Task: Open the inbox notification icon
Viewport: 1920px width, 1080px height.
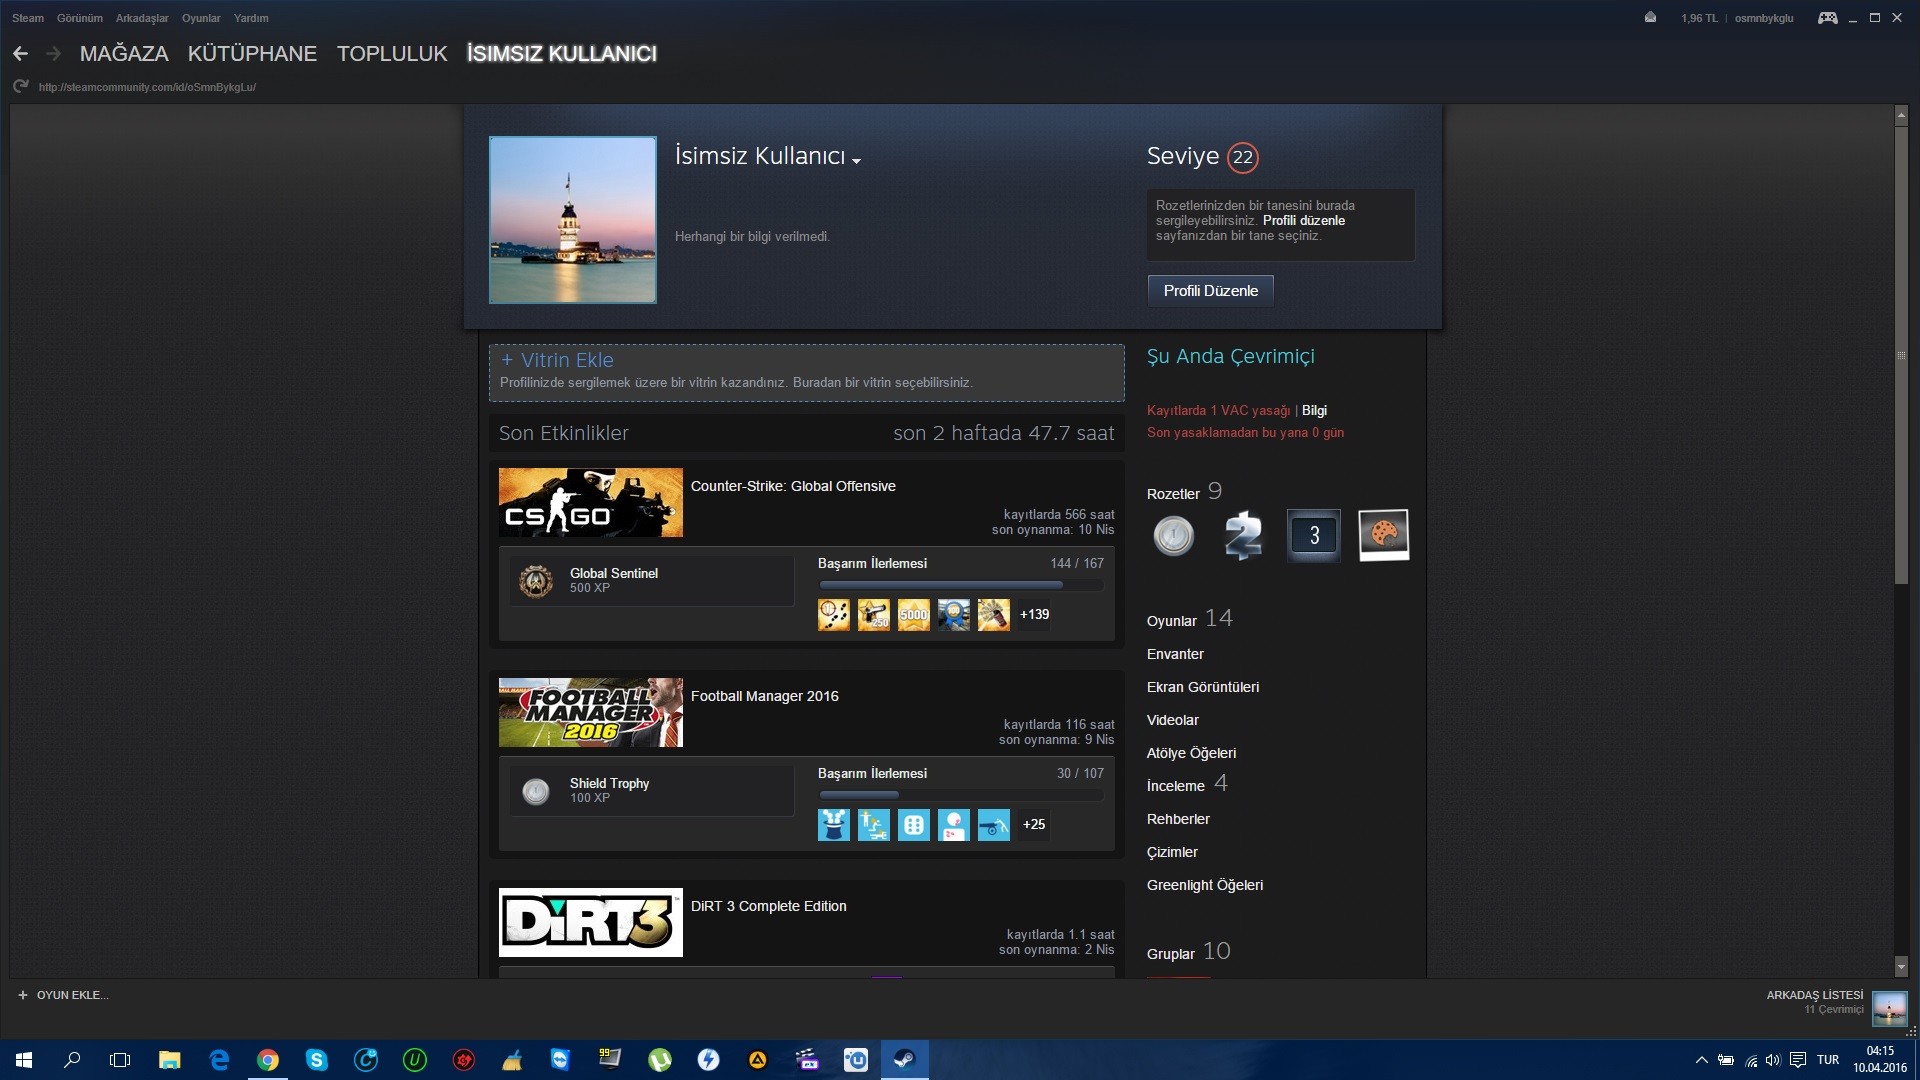Action: [1650, 18]
